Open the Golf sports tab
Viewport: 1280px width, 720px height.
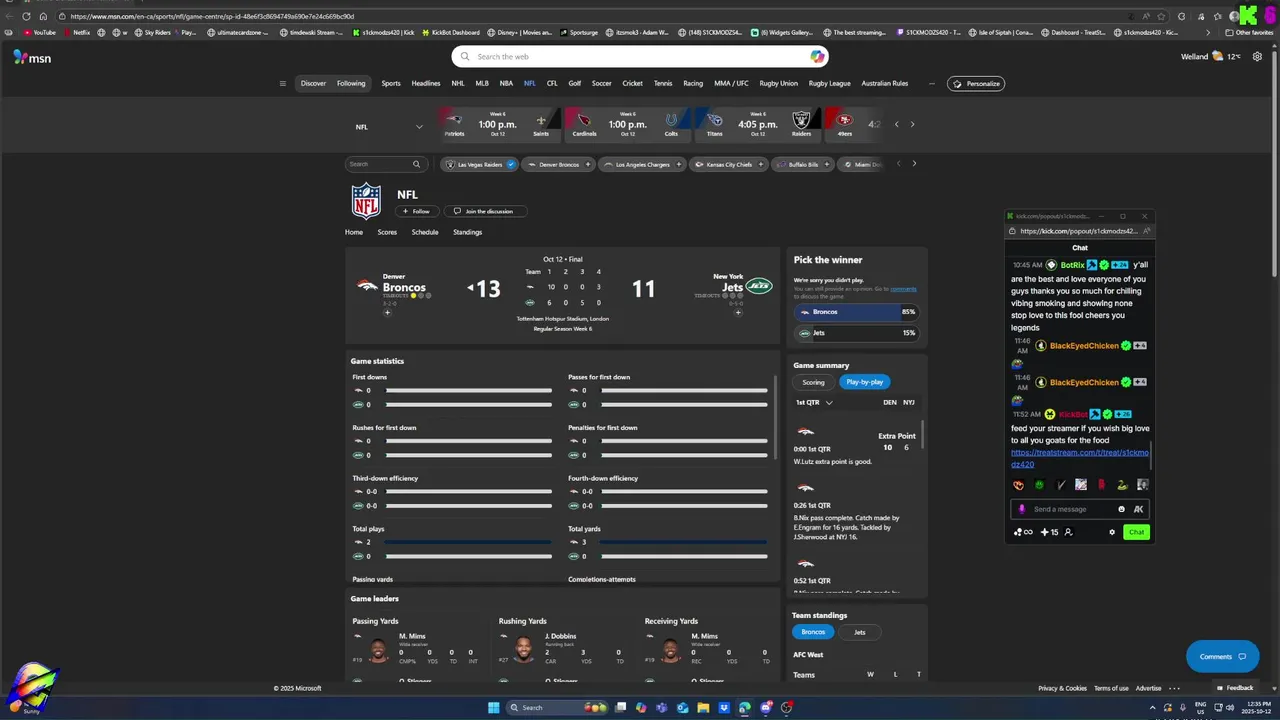(x=575, y=84)
